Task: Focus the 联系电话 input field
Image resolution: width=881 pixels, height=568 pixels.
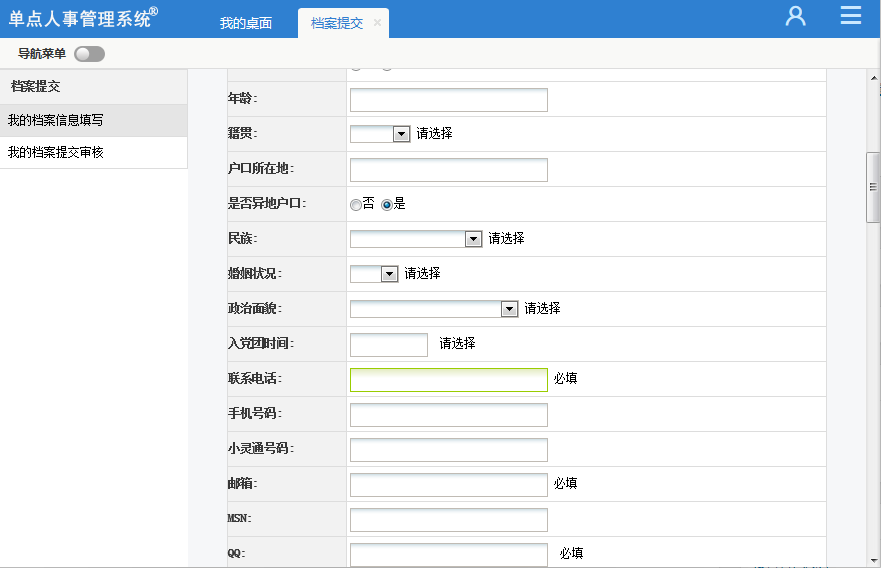Action: click(448, 380)
